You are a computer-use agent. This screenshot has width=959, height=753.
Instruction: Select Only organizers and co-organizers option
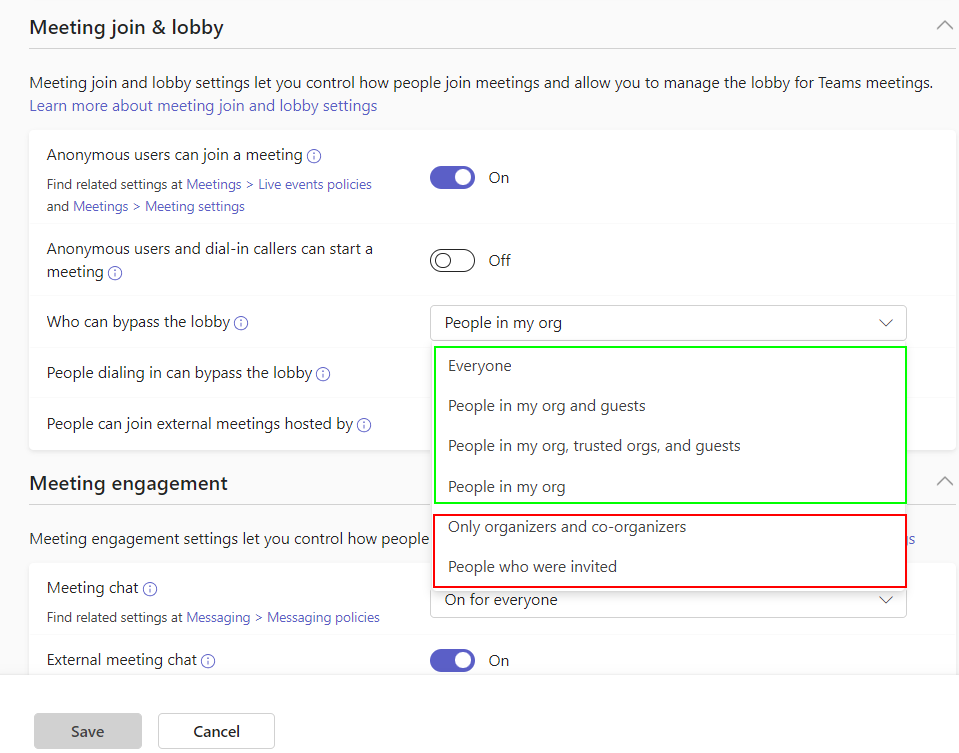567,527
